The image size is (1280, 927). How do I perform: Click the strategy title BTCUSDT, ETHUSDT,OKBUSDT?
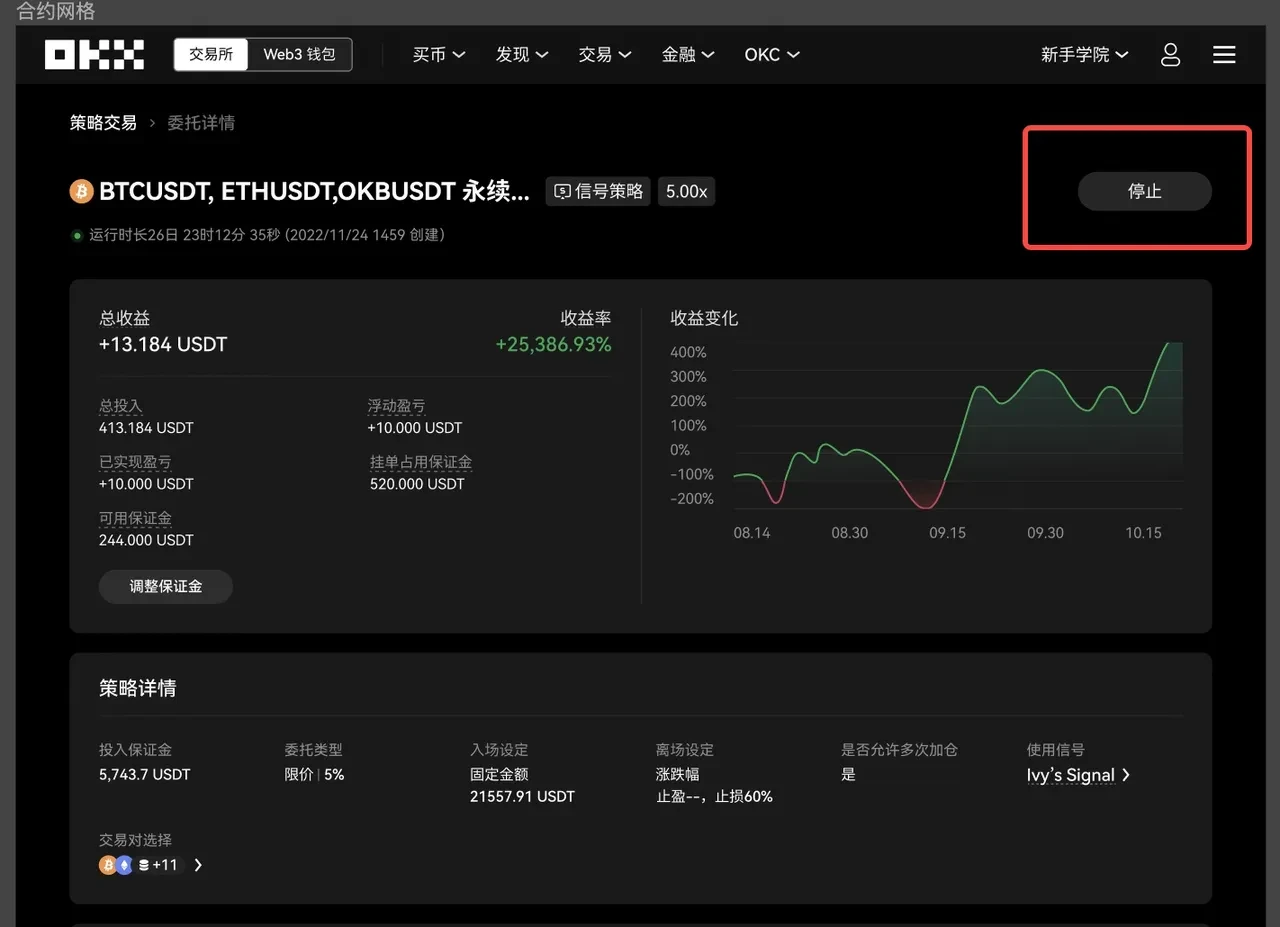tap(315, 191)
